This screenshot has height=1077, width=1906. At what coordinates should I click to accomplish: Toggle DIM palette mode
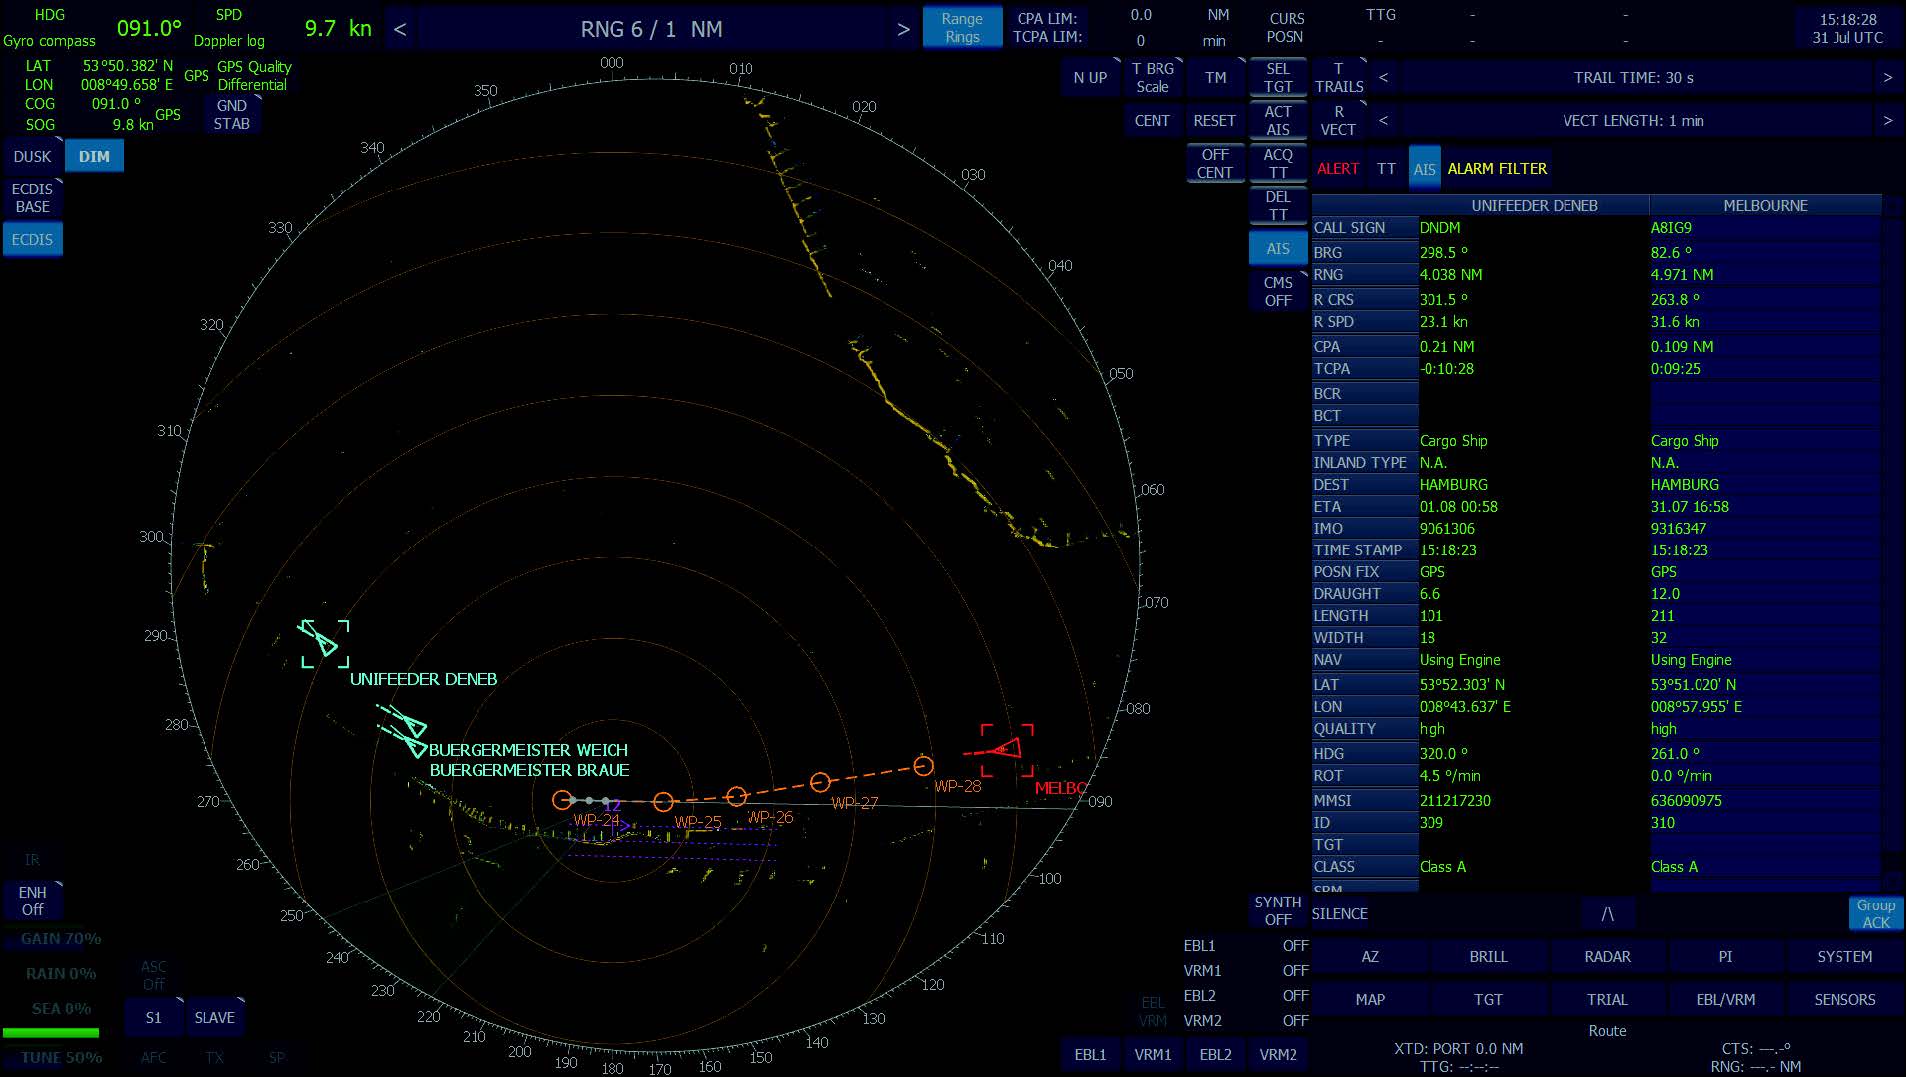coord(94,156)
